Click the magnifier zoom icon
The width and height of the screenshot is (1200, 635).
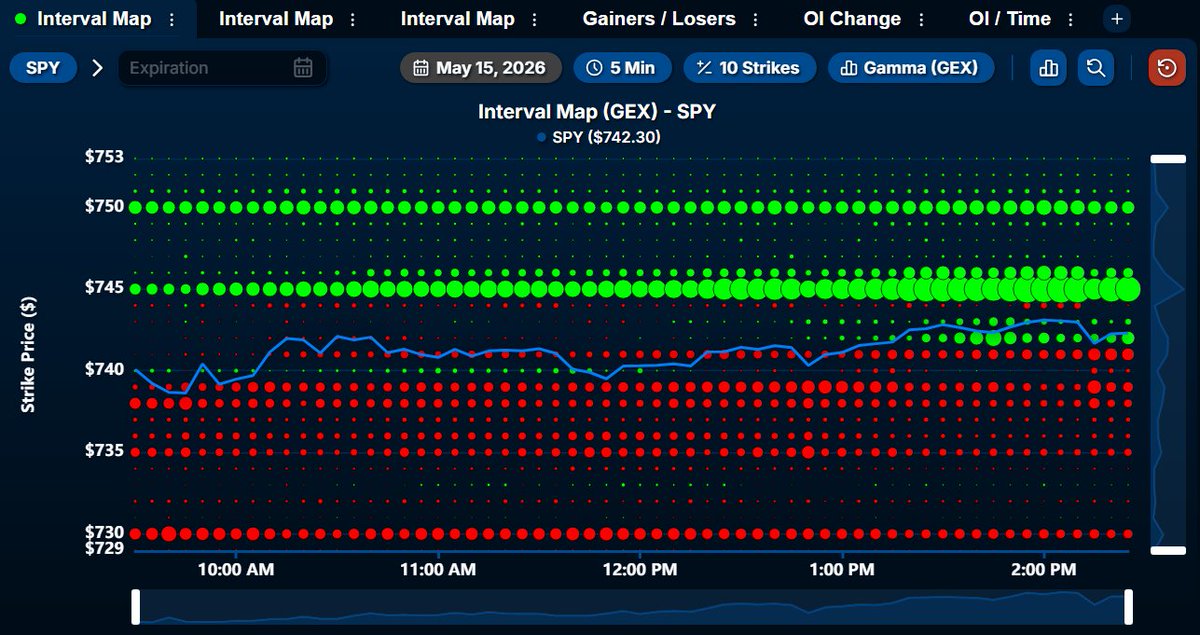(1096, 68)
